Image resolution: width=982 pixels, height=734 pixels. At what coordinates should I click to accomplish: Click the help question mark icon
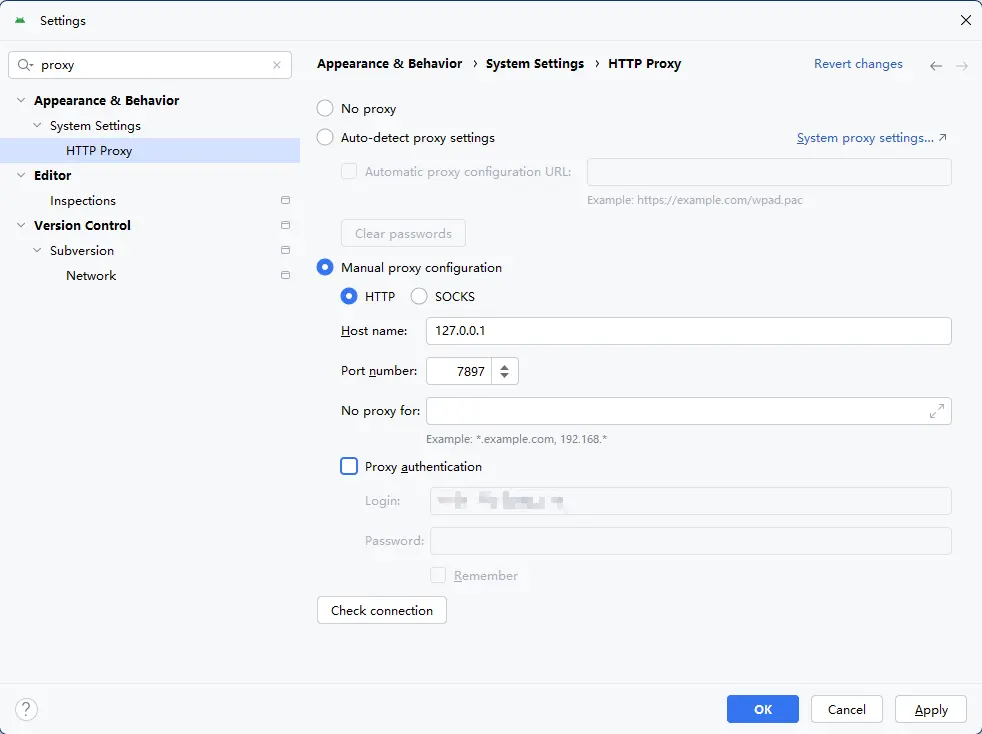27,709
